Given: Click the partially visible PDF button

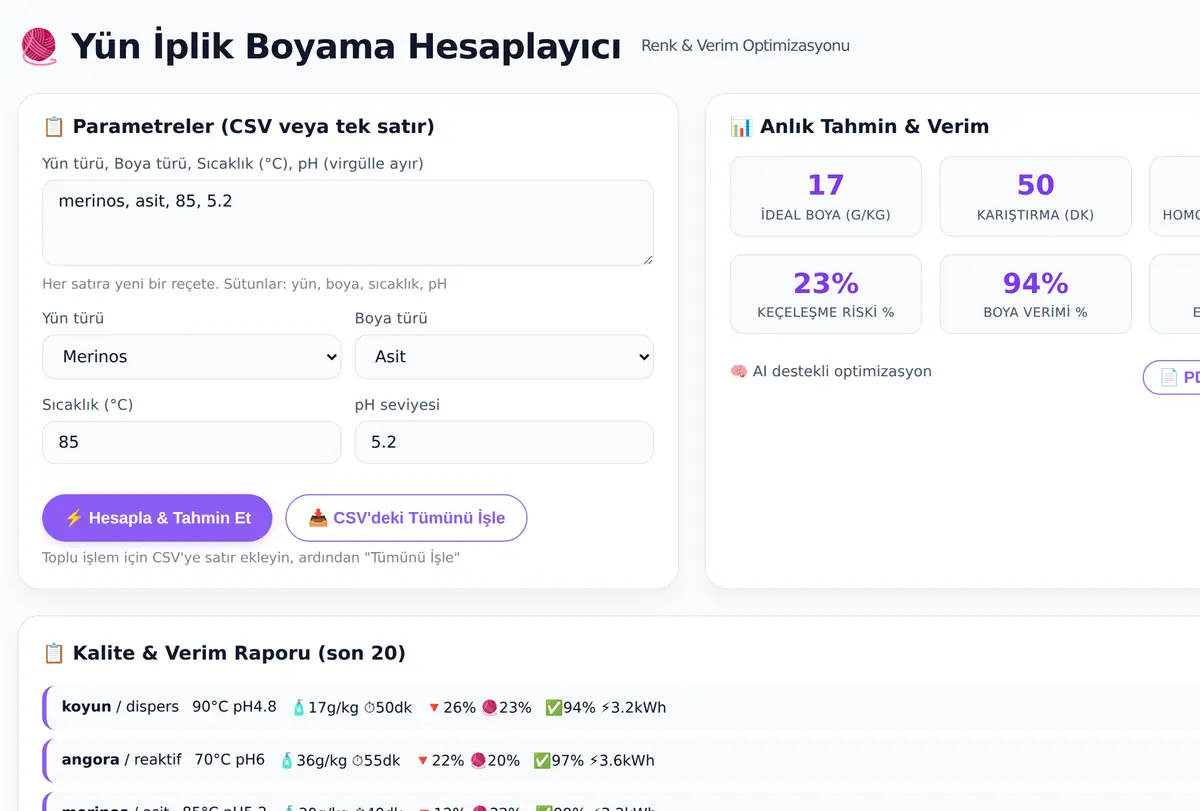Looking at the screenshot, I should (x=1172, y=377).
